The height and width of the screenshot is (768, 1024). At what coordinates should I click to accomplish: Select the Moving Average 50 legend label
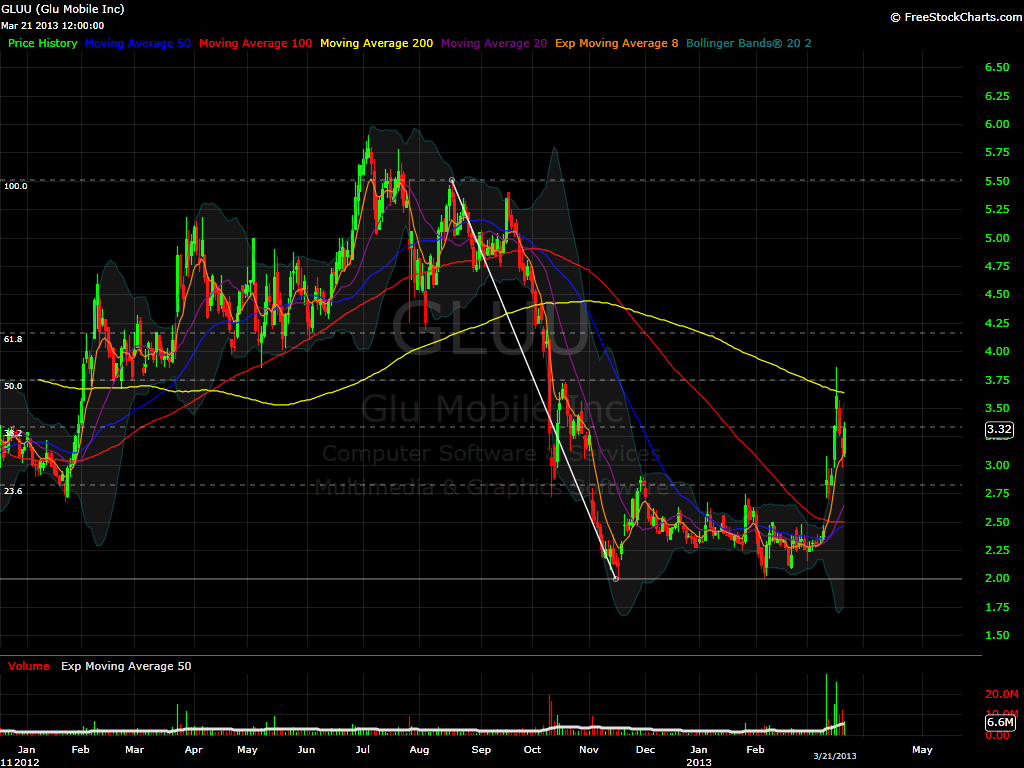click(x=138, y=43)
